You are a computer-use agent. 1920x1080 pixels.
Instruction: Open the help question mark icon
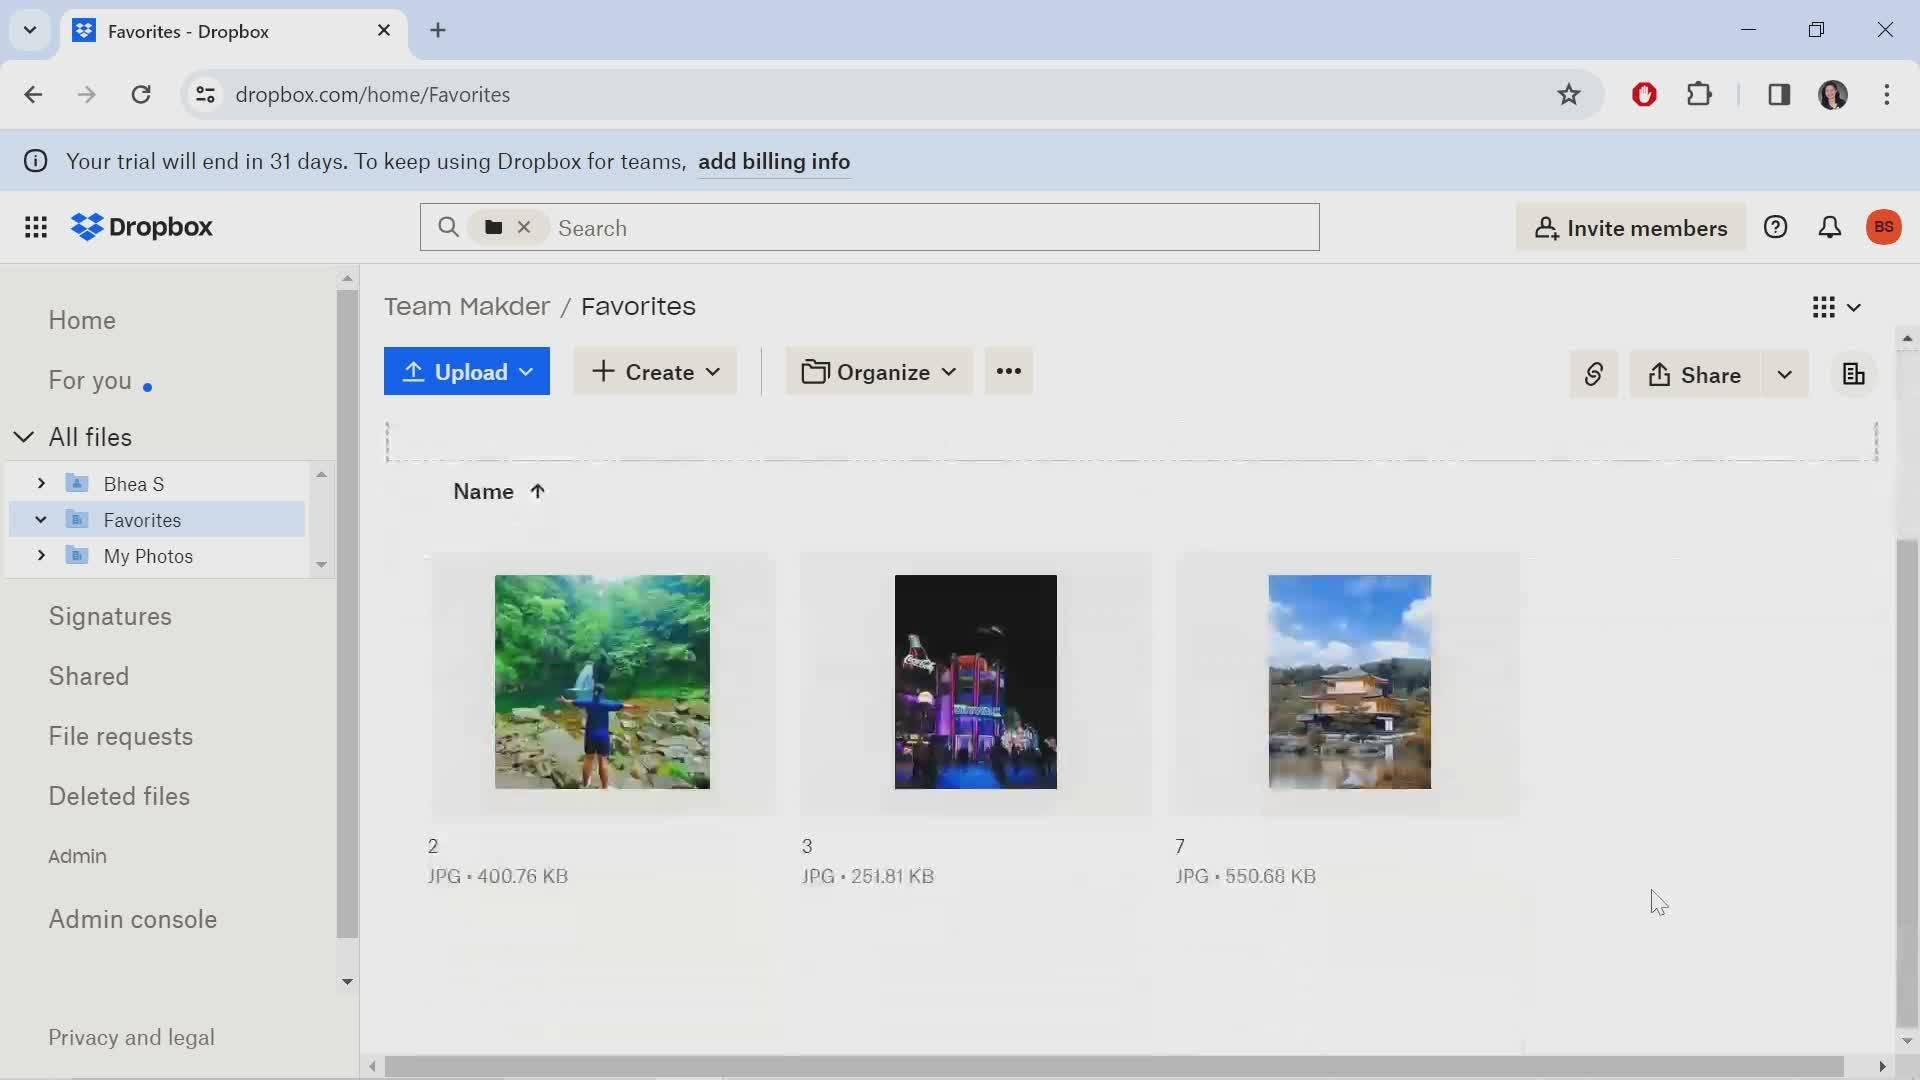pos(1776,228)
